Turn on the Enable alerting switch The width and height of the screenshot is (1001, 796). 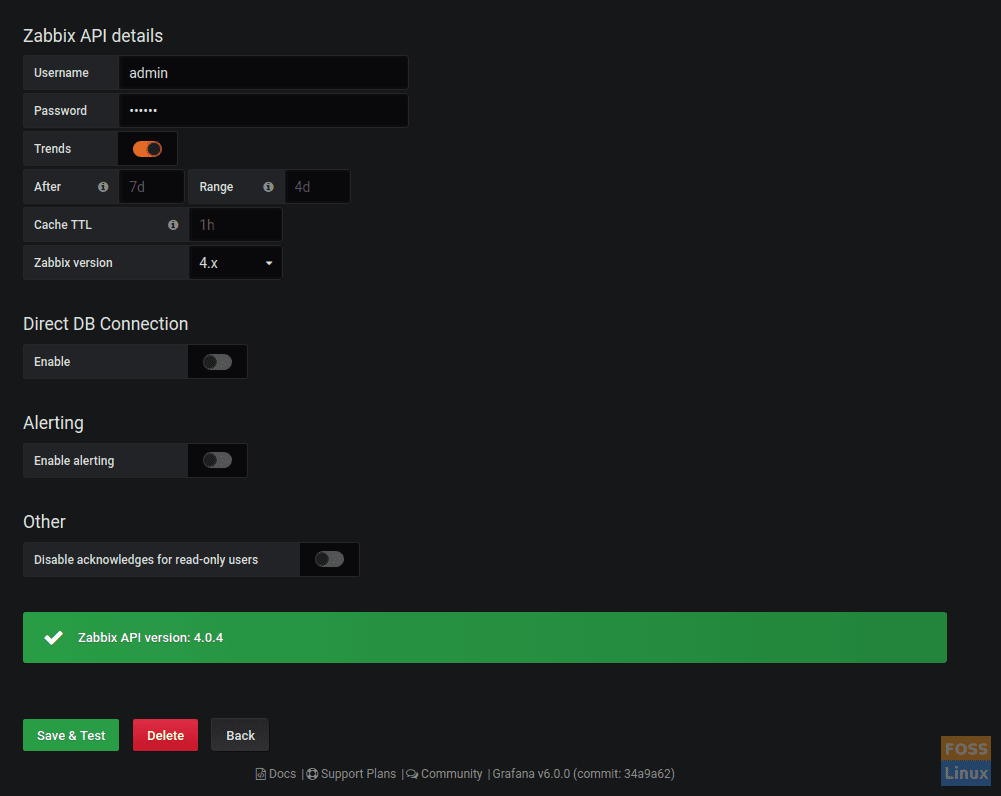coord(217,460)
